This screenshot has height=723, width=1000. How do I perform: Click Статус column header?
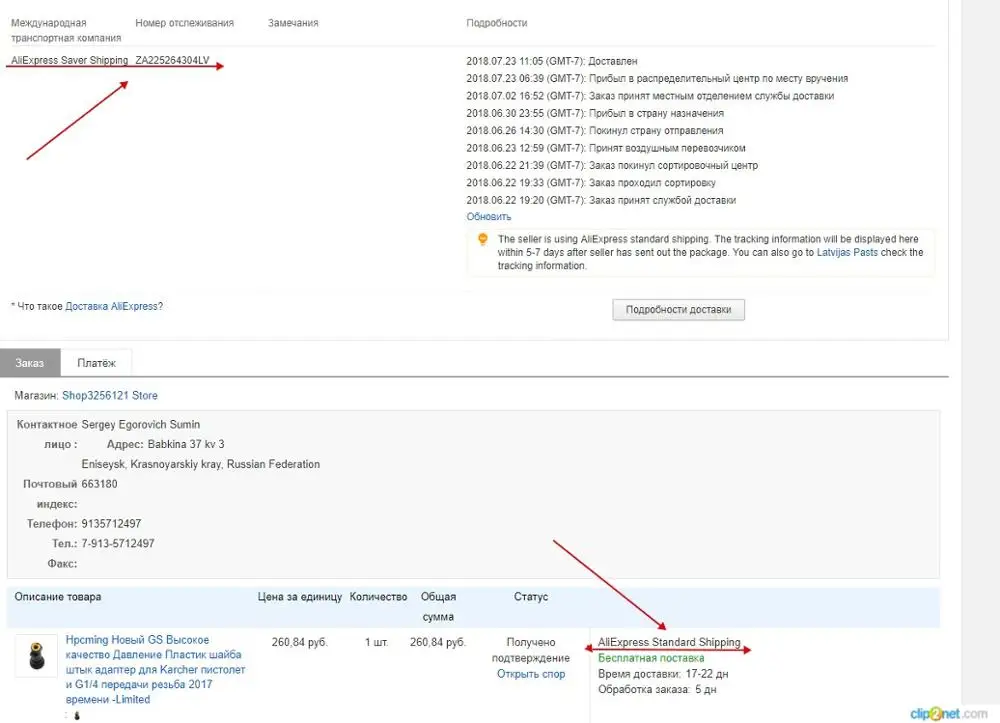click(x=531, y=597)
